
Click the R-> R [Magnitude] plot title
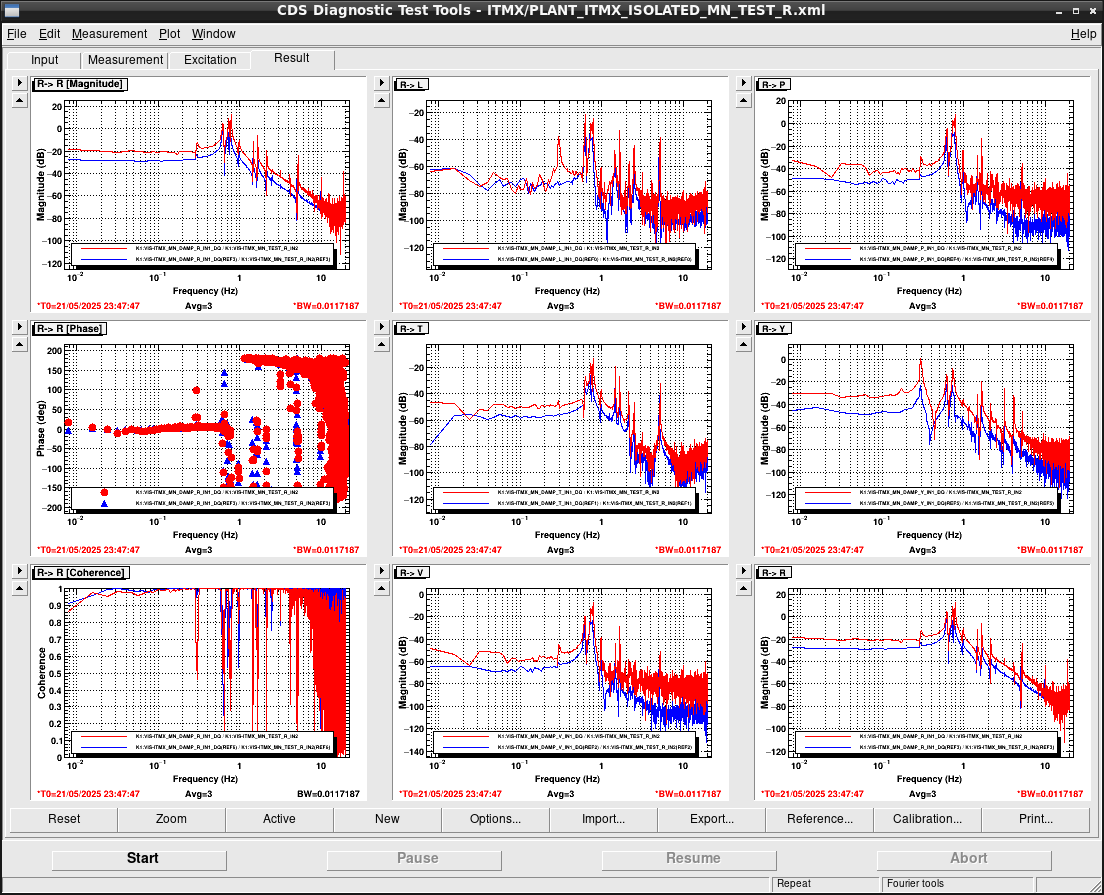[80, 84]
